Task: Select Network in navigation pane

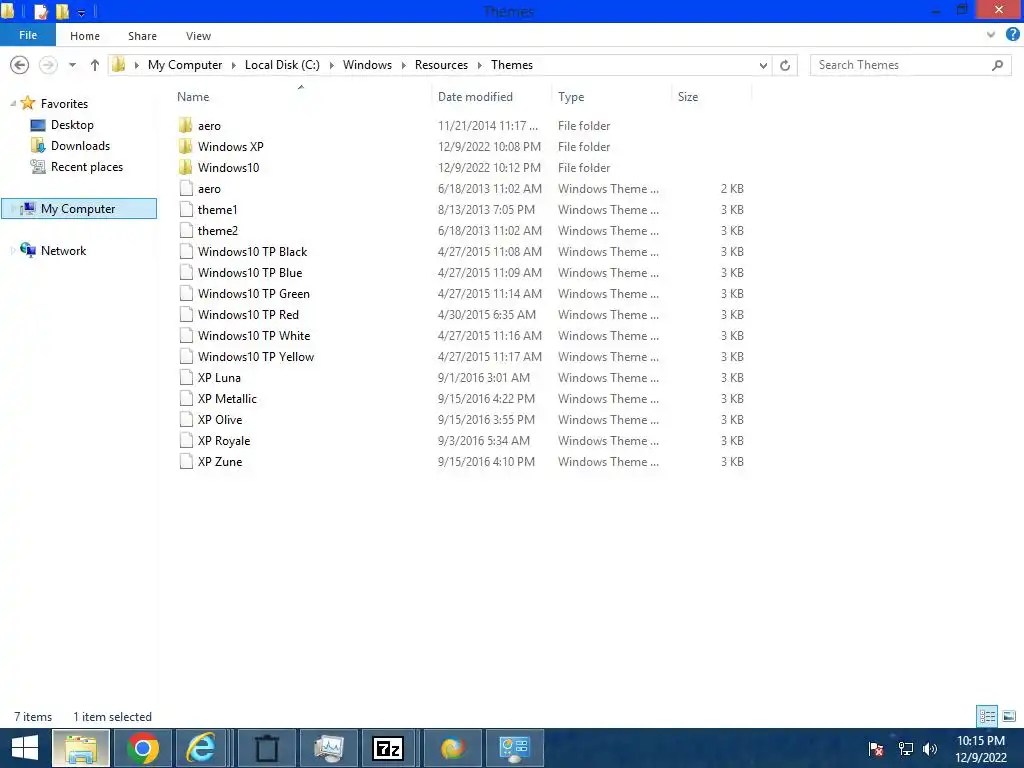Action: [x=63, y=251]
